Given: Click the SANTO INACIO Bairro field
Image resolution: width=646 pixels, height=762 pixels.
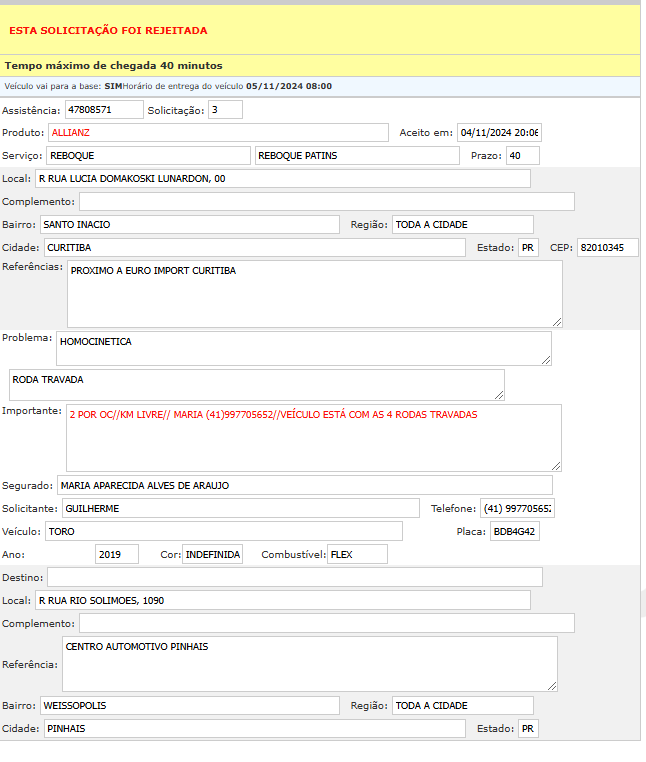Looking at the screenshot, I should (x=190, y=225).
